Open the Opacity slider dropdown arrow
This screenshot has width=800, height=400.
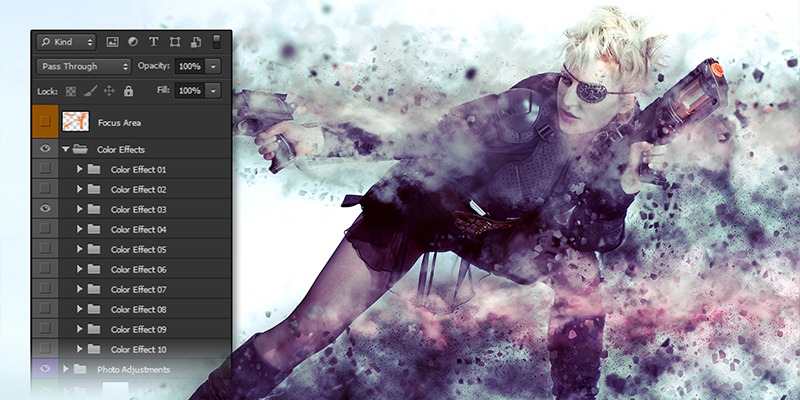coord(214,66)
